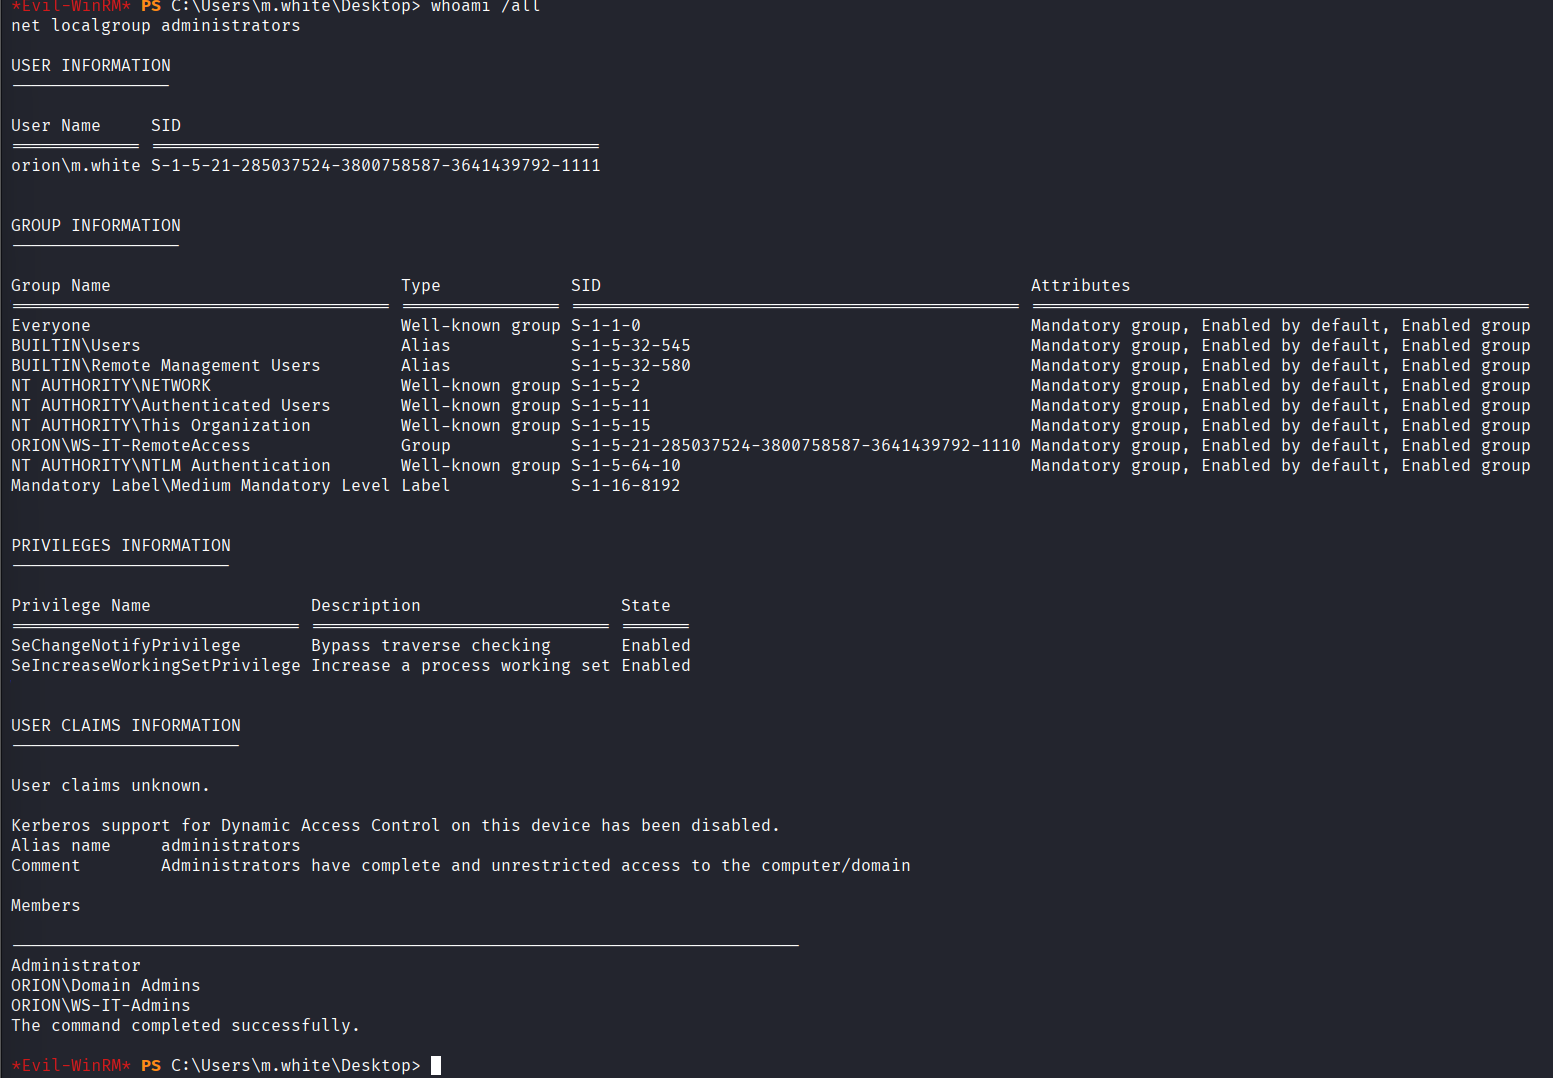The width and height of the screenshot is (1553, 1078).
Task: Click the user name orion\m.white
Action: [x=76, y=166]
